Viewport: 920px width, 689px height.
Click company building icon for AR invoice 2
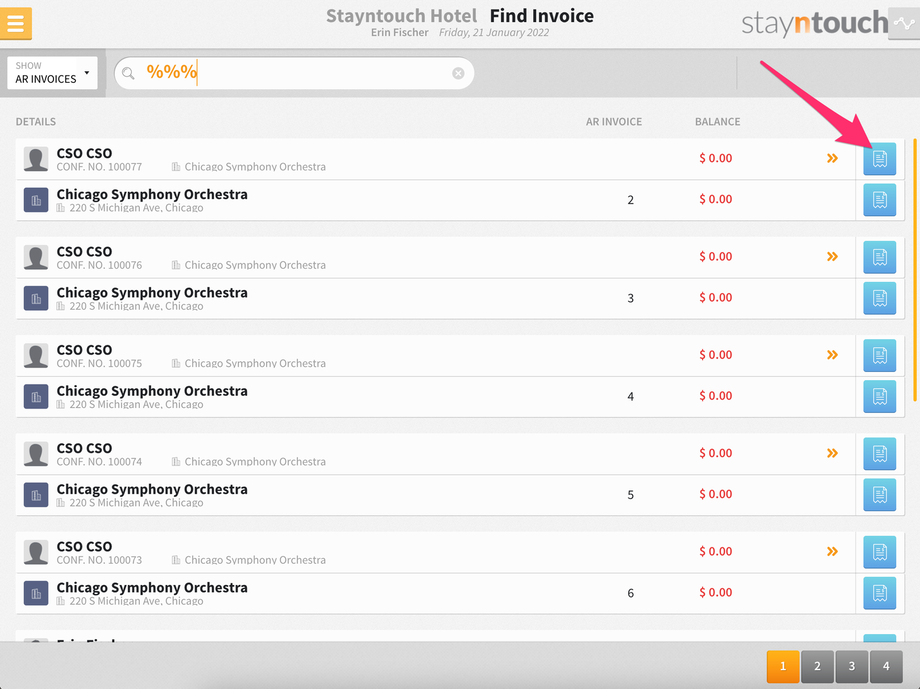click(x=36, y=200)
